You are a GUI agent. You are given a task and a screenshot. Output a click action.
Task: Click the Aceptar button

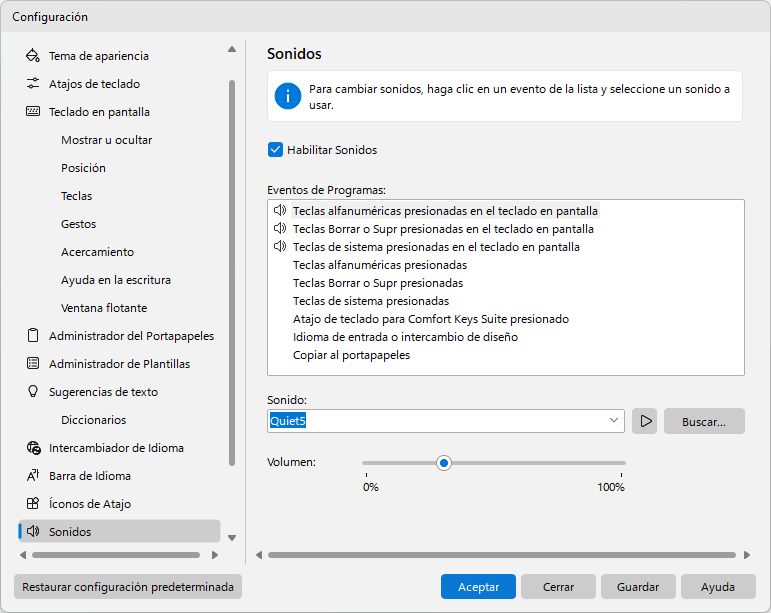coord(478,586)
